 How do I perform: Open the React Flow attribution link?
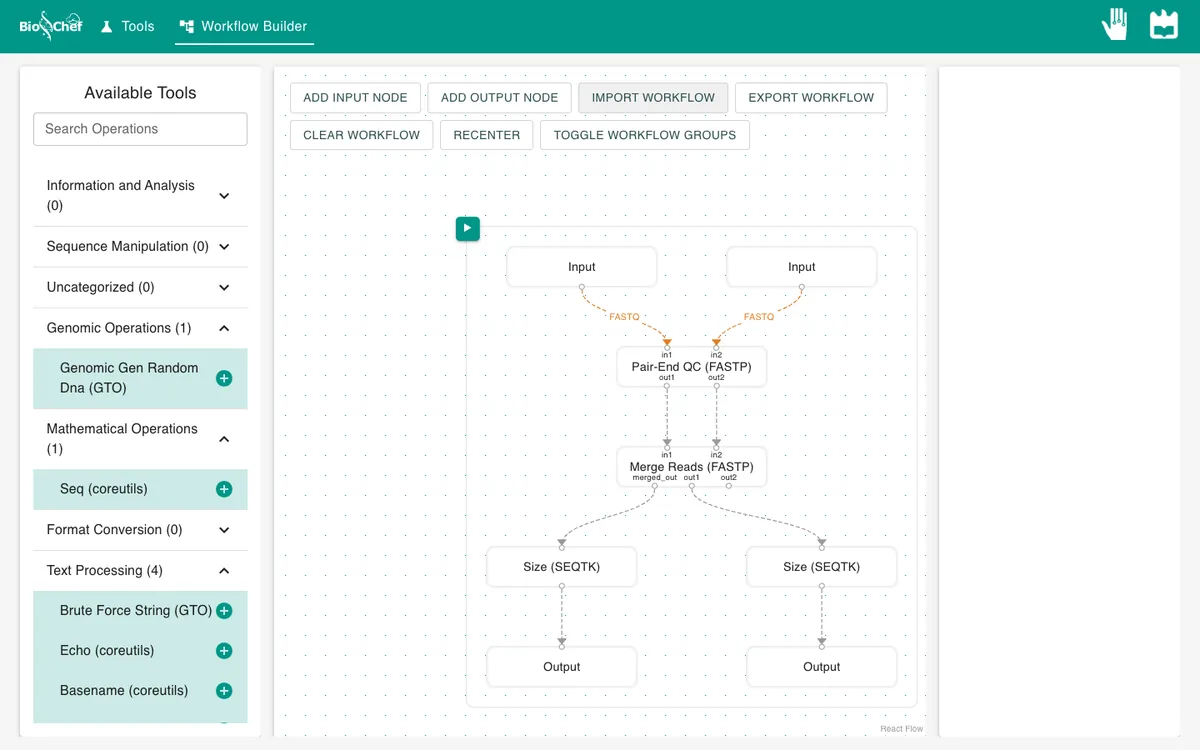click(x=902, y=729)
